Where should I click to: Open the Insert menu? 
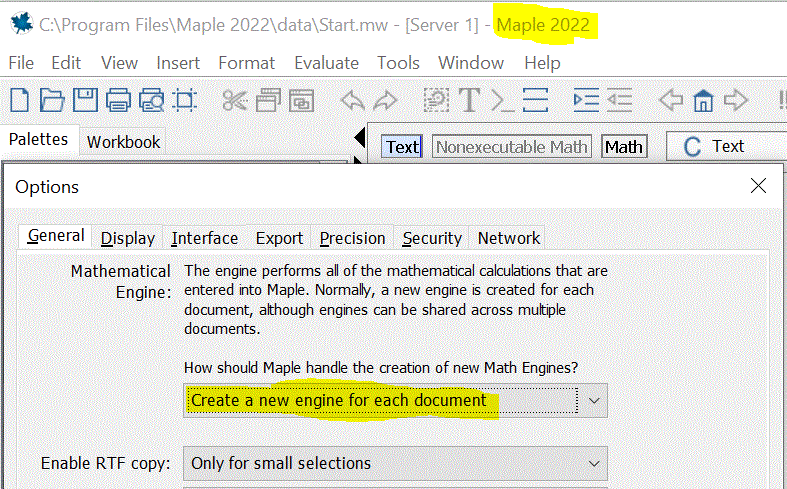(178, 63)
